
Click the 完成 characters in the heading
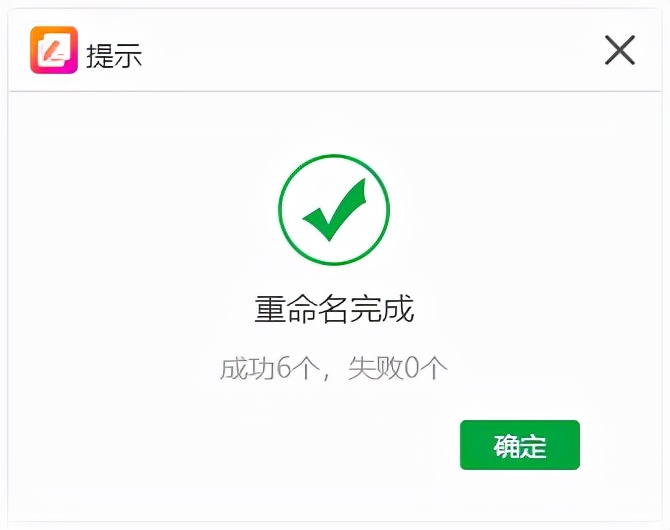pyautogui.click(x=382, y=309)
